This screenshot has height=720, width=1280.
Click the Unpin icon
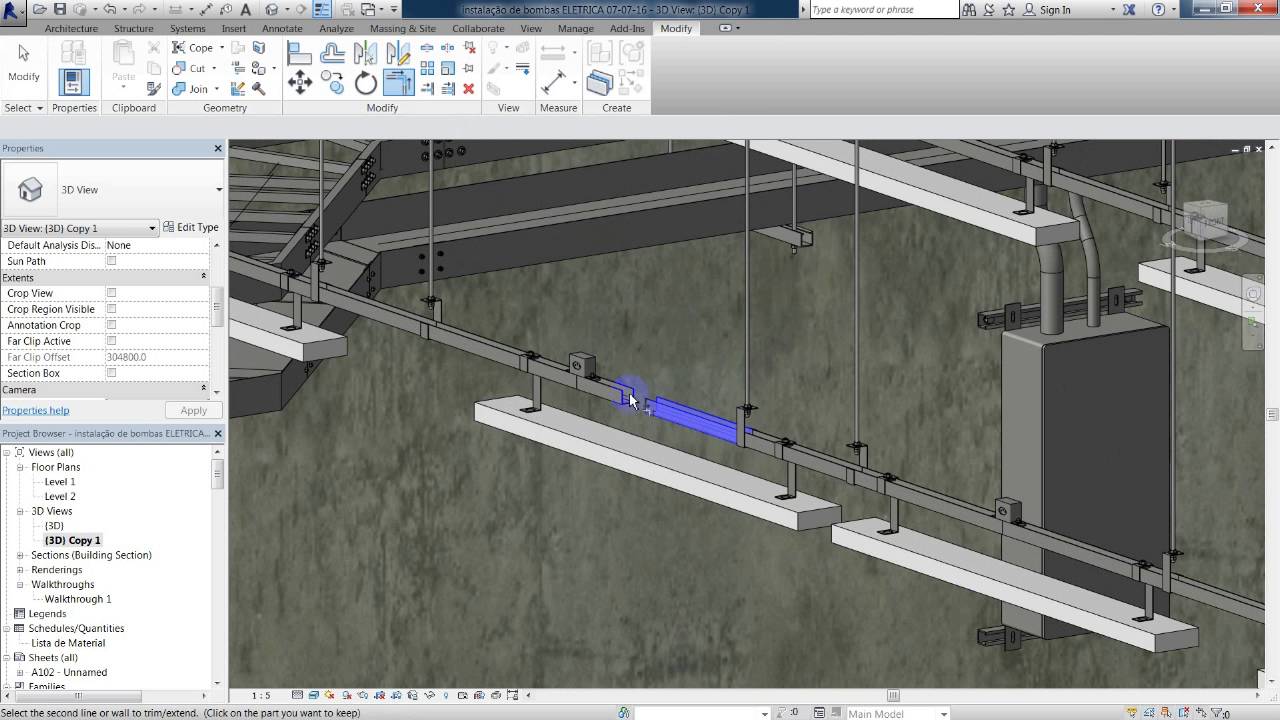(x=468, y=48)
